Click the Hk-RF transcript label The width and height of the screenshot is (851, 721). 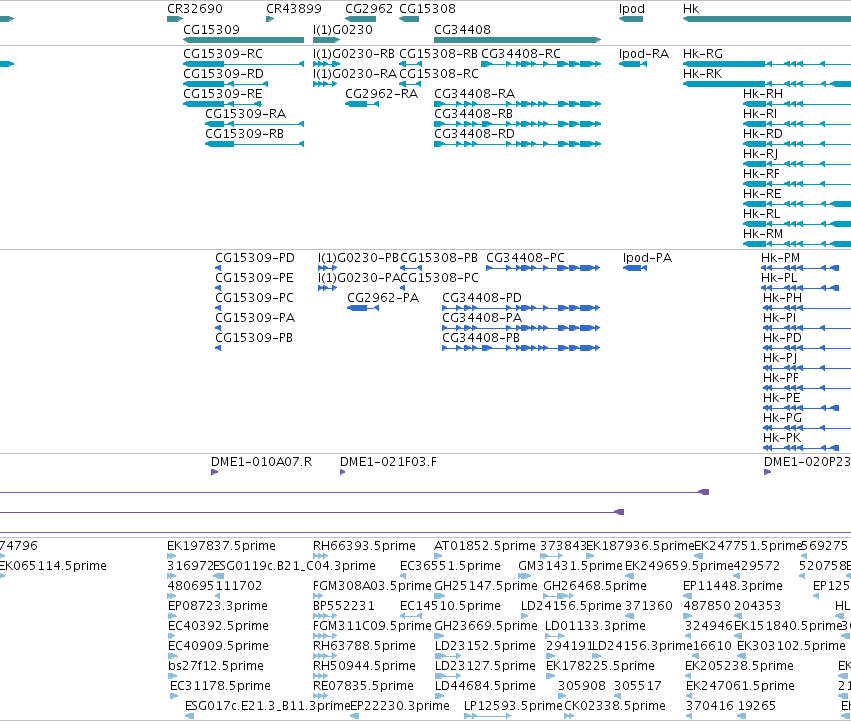(761, 174)
